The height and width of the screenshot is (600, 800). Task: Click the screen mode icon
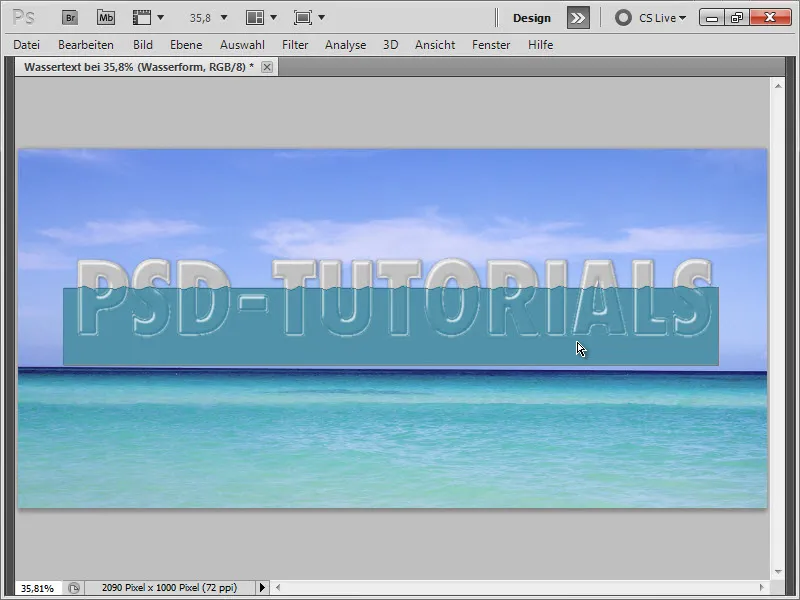click(x=303, y=18)
